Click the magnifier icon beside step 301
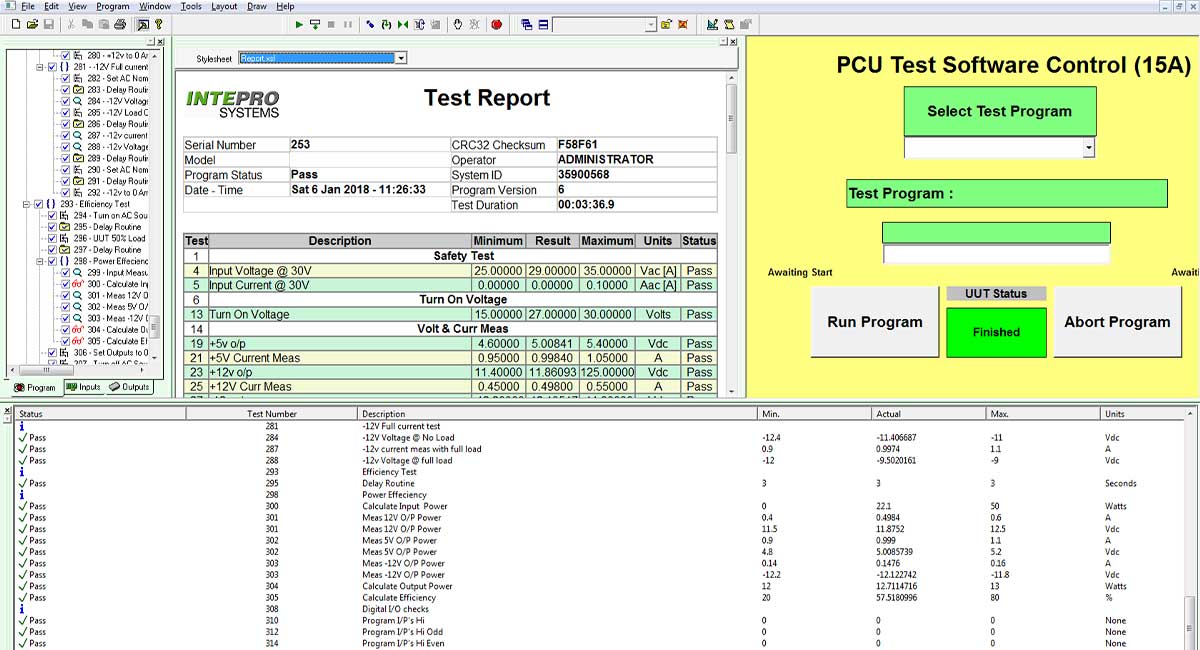Viewport: 1200px width, 650px height. point(78,296)
